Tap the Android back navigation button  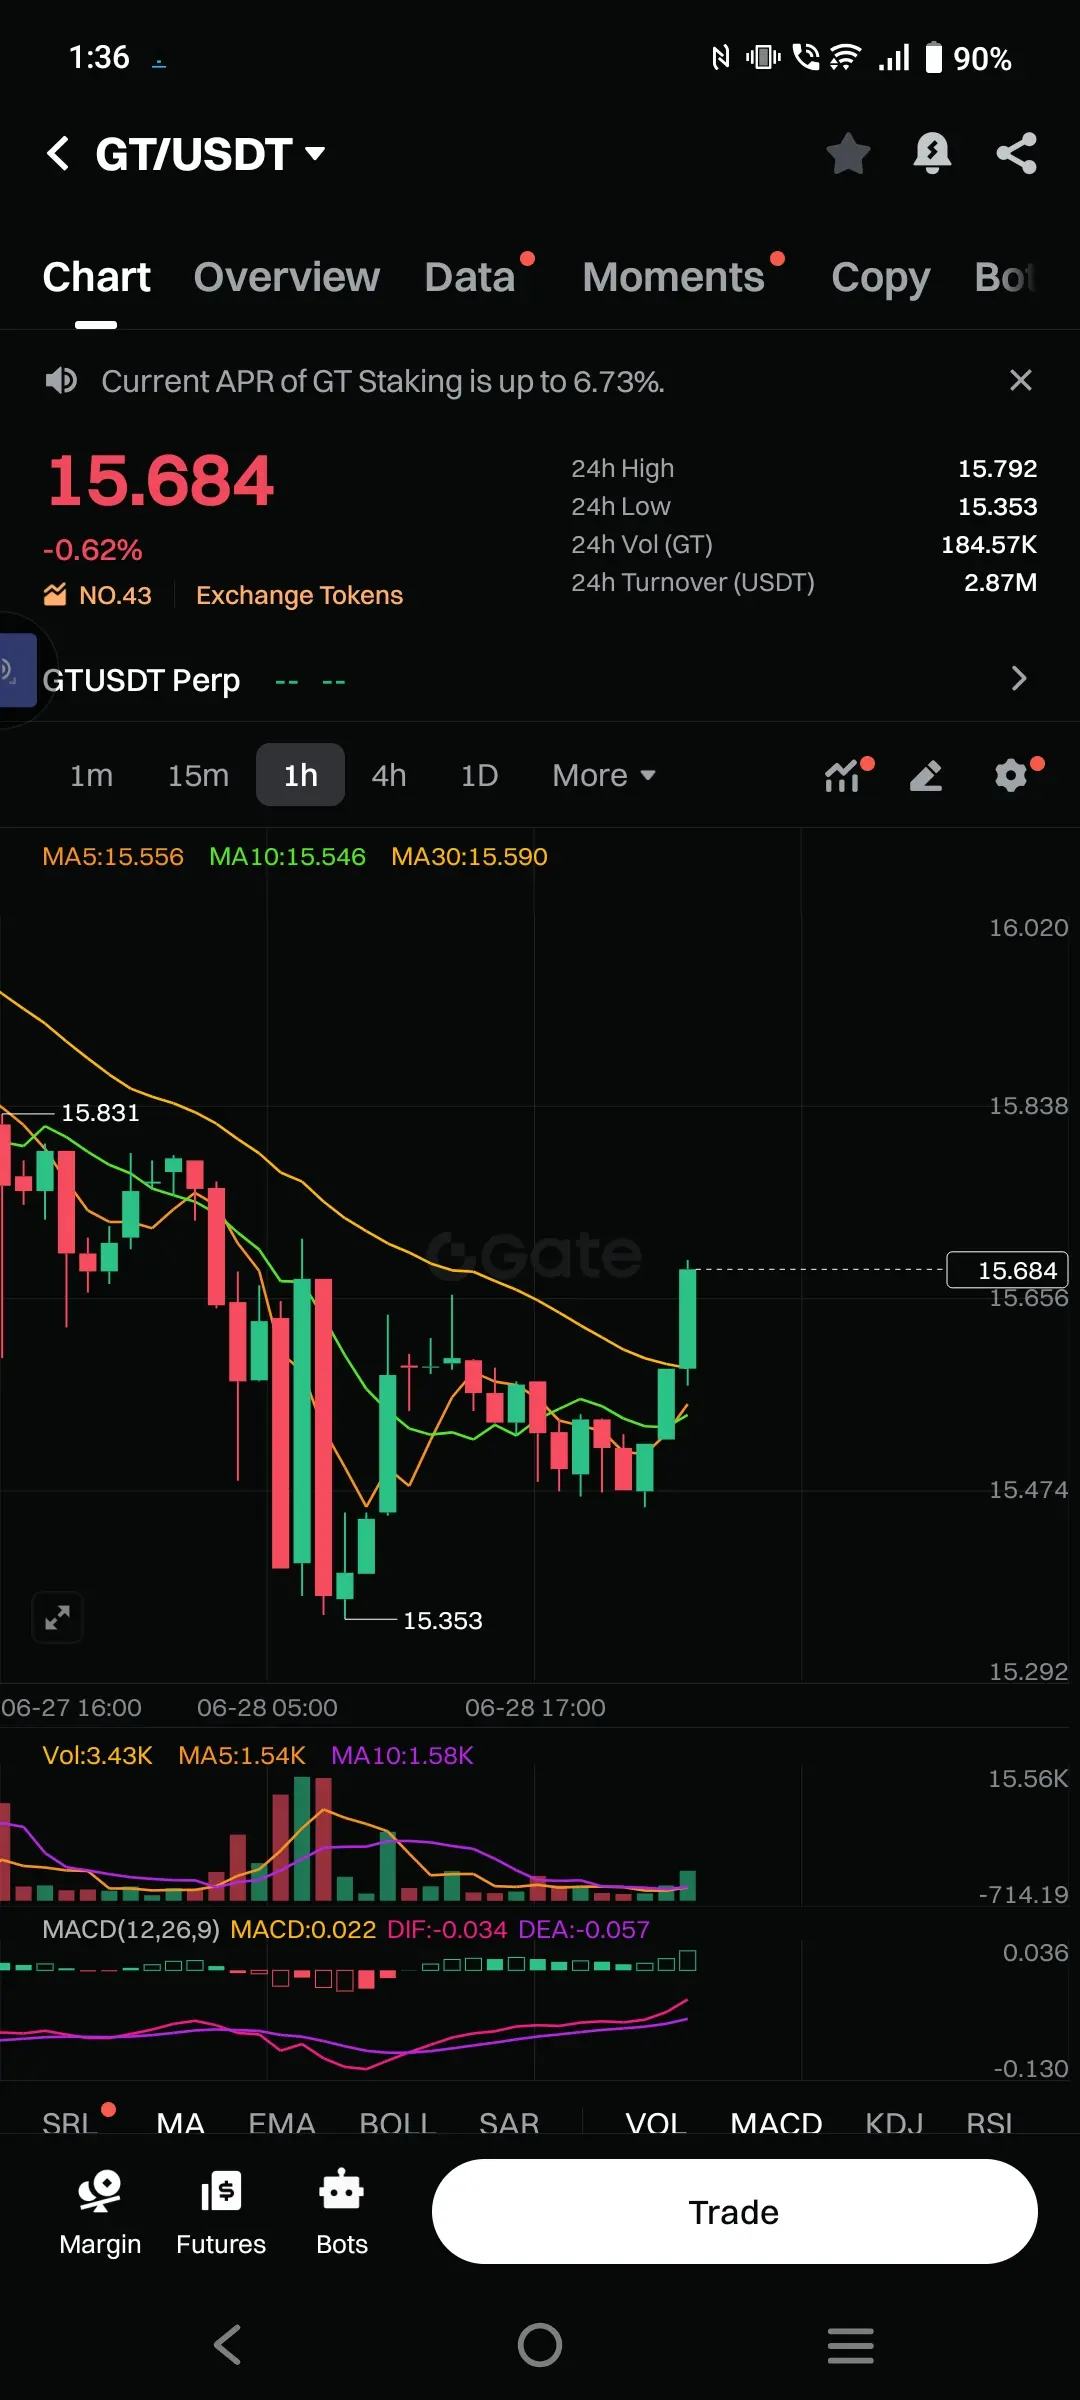point(228,2344)
